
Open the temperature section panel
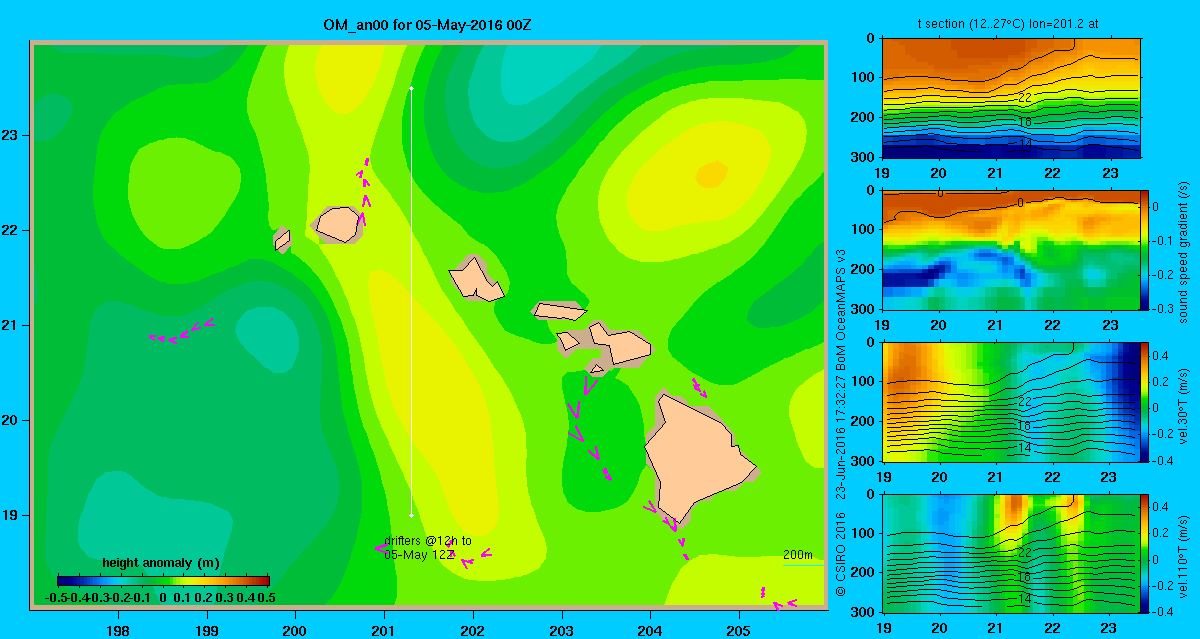(x=1011, y=98)
